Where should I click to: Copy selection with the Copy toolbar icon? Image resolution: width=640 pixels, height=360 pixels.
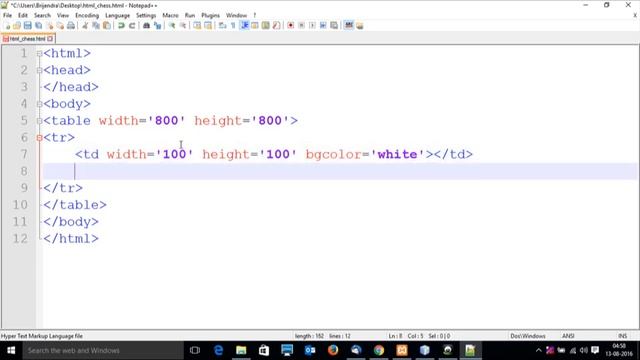(x=96, y=25)
